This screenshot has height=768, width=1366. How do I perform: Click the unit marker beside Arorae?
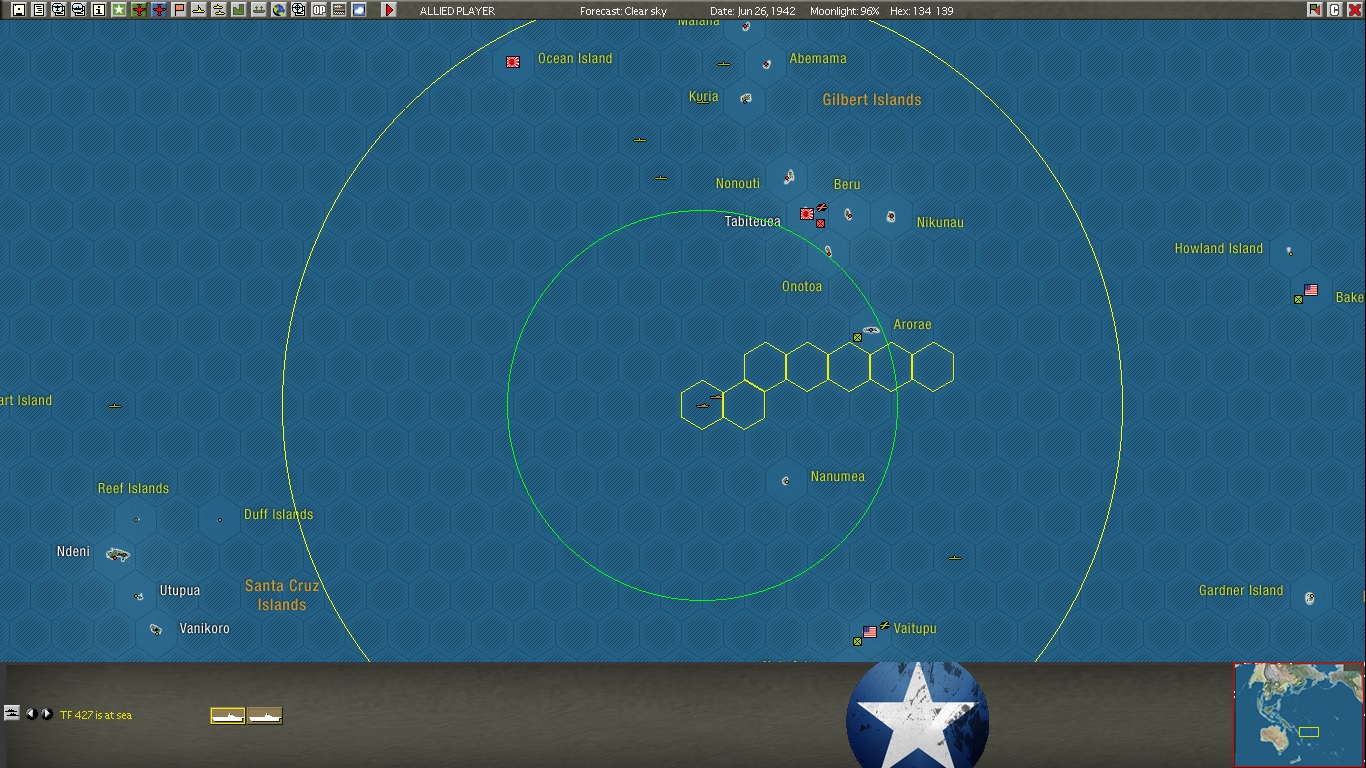click(x=857, y=338)
